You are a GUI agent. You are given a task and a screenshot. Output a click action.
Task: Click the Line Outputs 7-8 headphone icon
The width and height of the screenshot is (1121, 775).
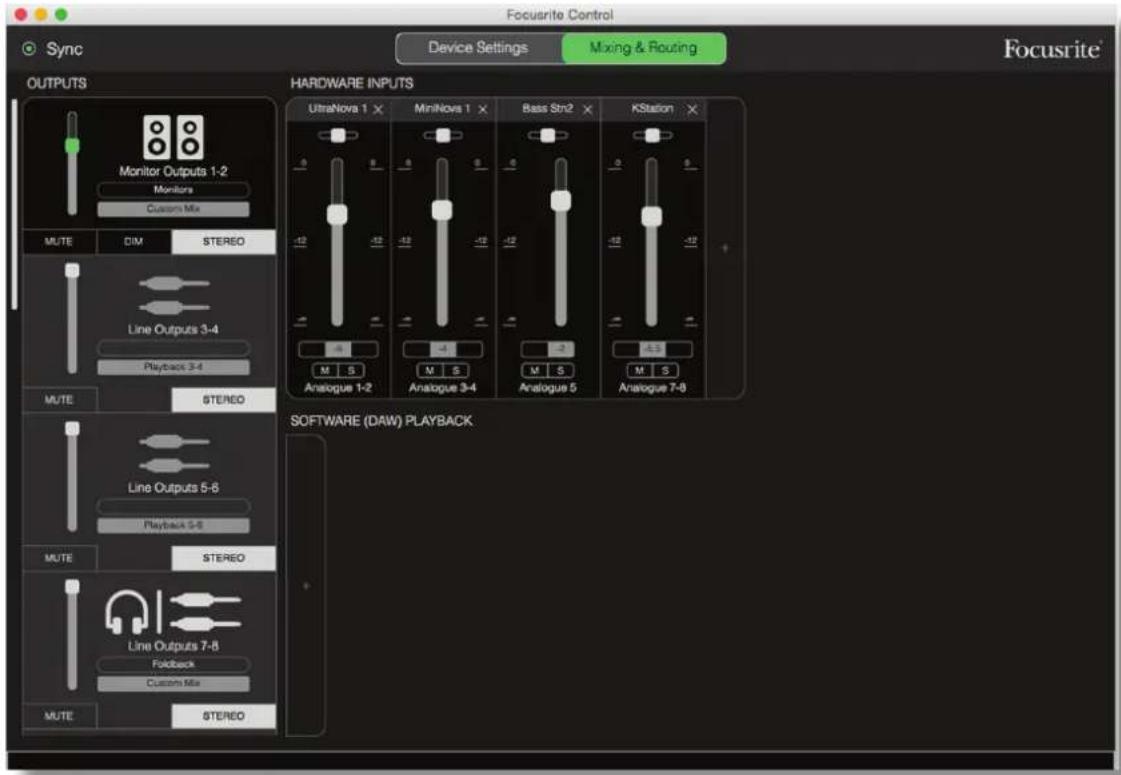click(127, 612)
